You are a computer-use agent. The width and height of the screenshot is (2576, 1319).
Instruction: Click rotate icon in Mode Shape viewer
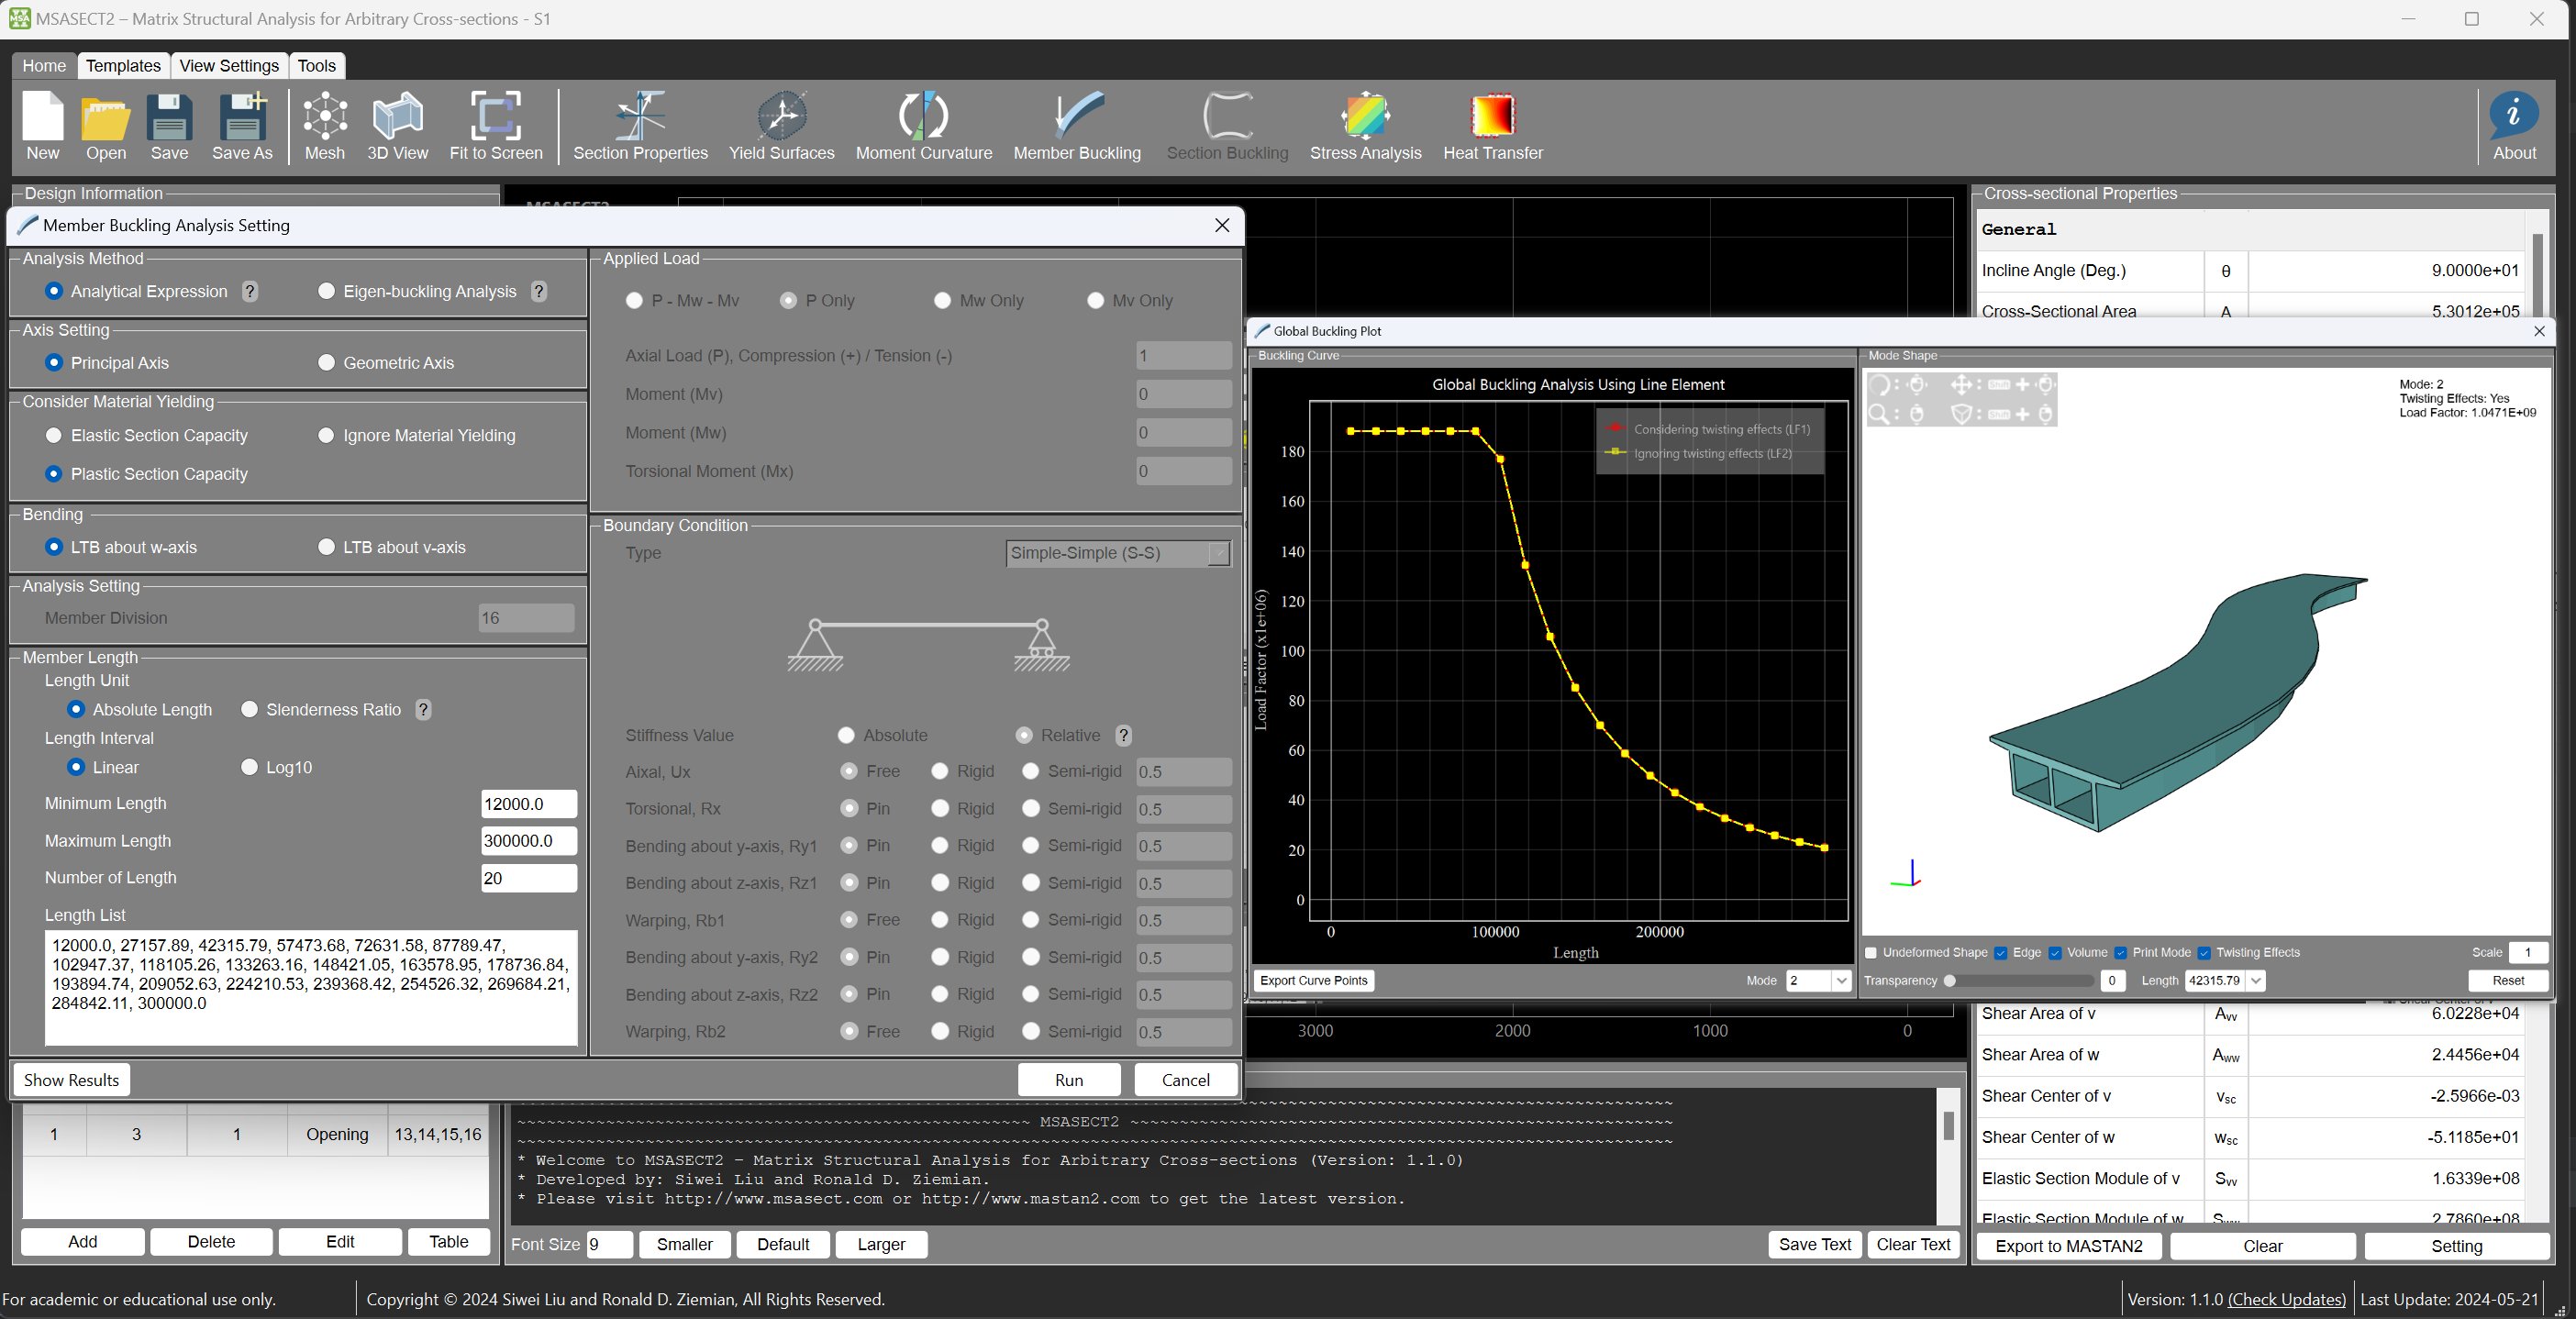[x=1879, y=385]
